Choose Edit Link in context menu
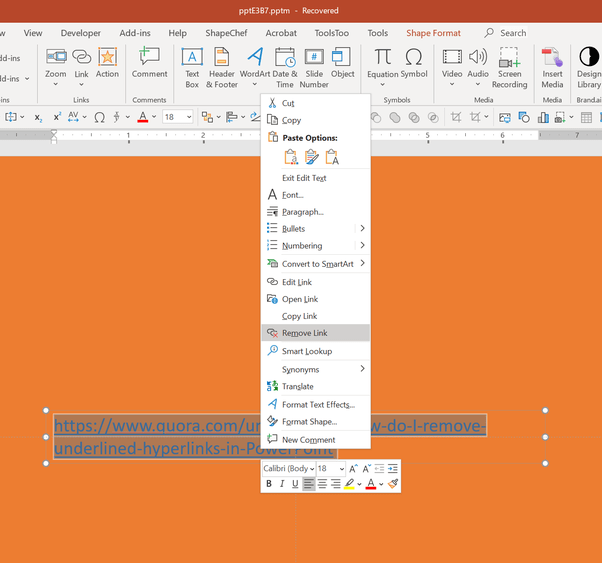This screenshot has height=563, width=602. (316, 282)
